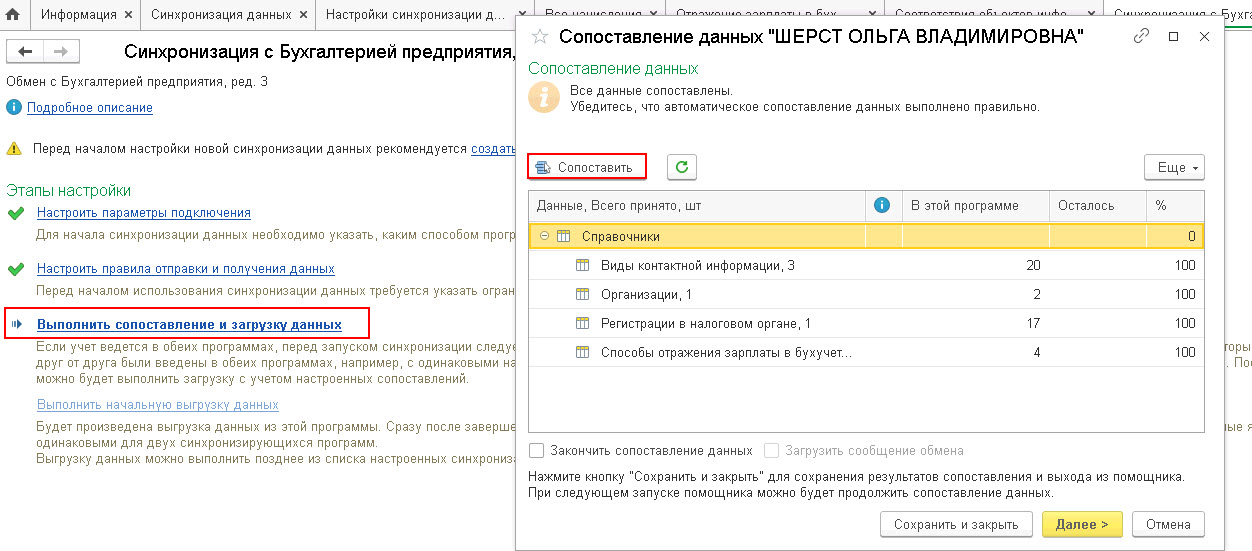Click the favorite star icon in dialog title

540,36
